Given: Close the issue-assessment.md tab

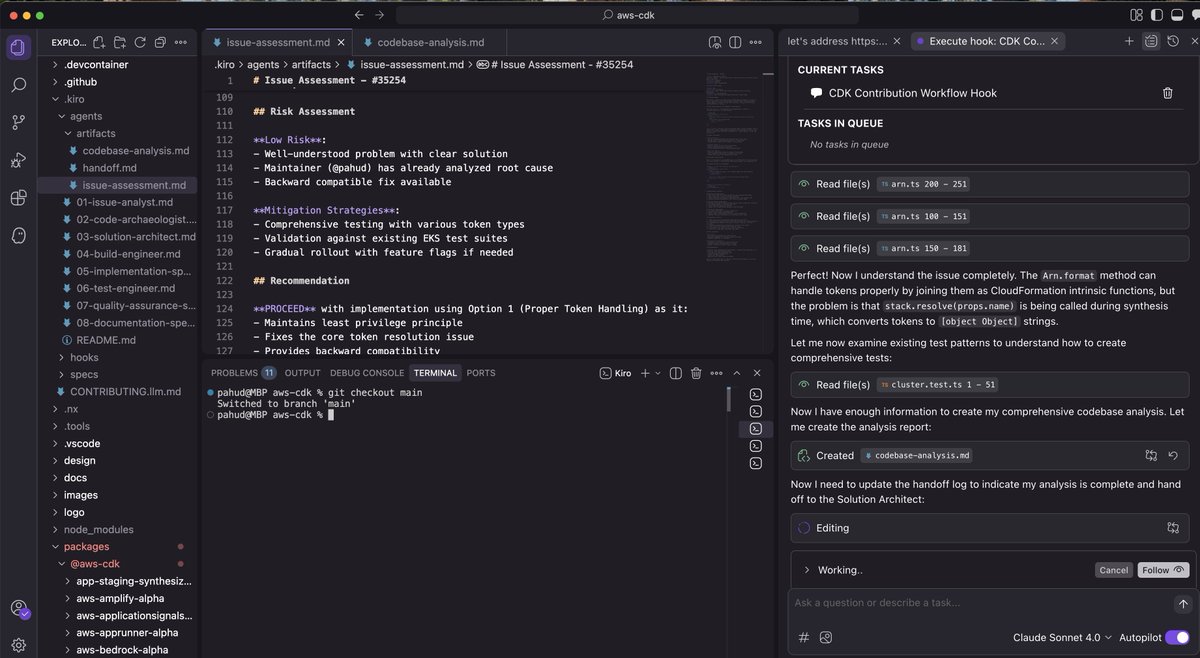Looking at the screenshot, I should (340, 42).
